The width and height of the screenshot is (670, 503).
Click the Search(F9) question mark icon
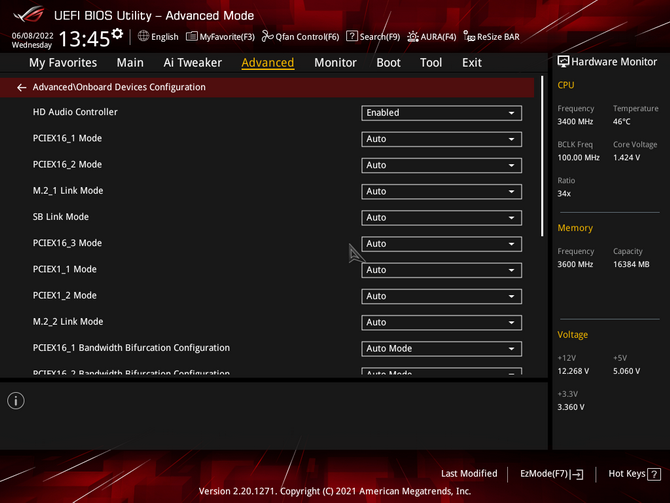[352, 37]
